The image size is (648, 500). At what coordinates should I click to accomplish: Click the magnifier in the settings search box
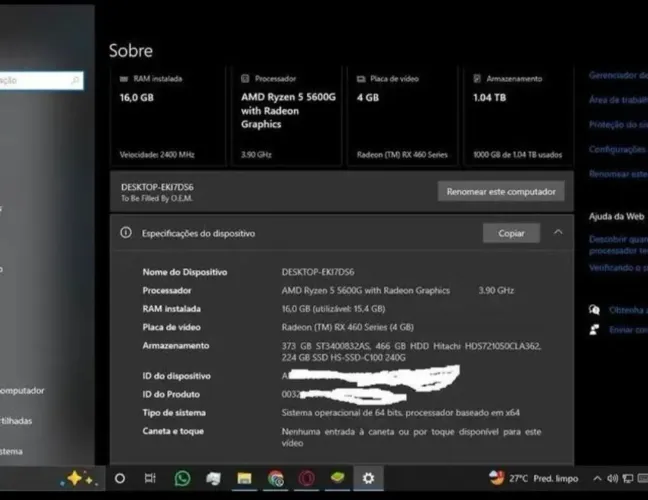75,80
